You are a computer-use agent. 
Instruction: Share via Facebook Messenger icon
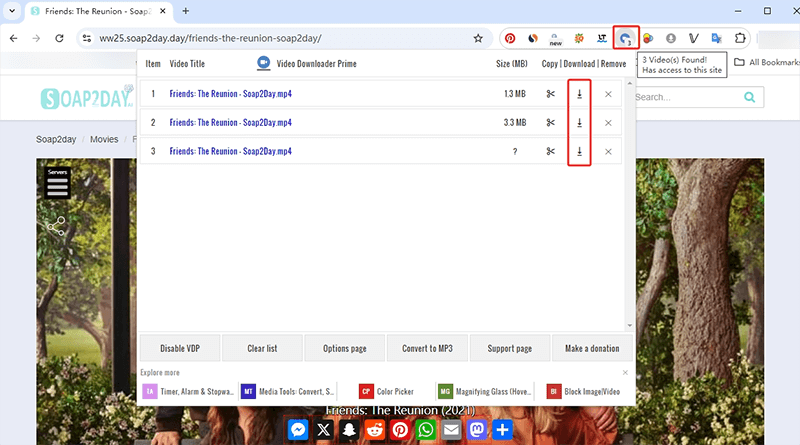coord(298,430)
